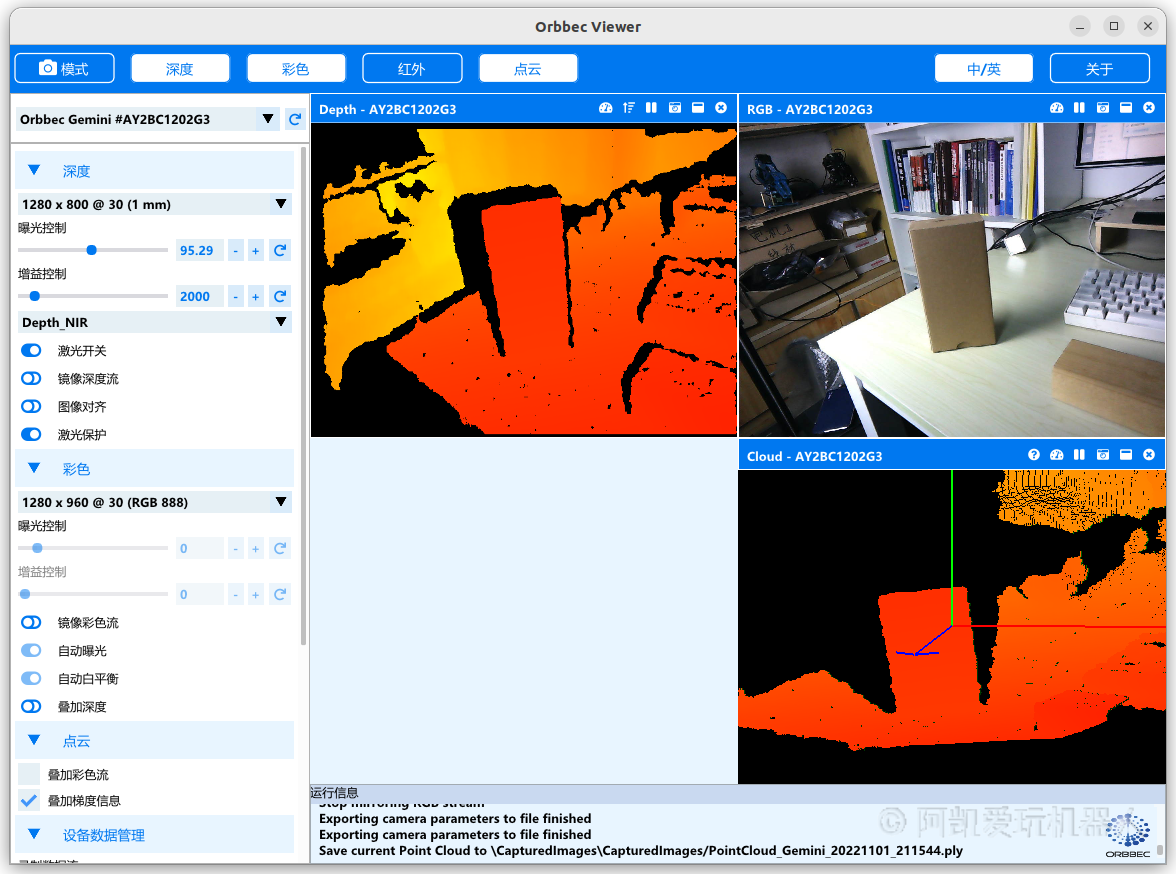Screen dimensions: 1176x874
Task: Toggle 图像对齐 image alignment
Action: click(32, 406)
